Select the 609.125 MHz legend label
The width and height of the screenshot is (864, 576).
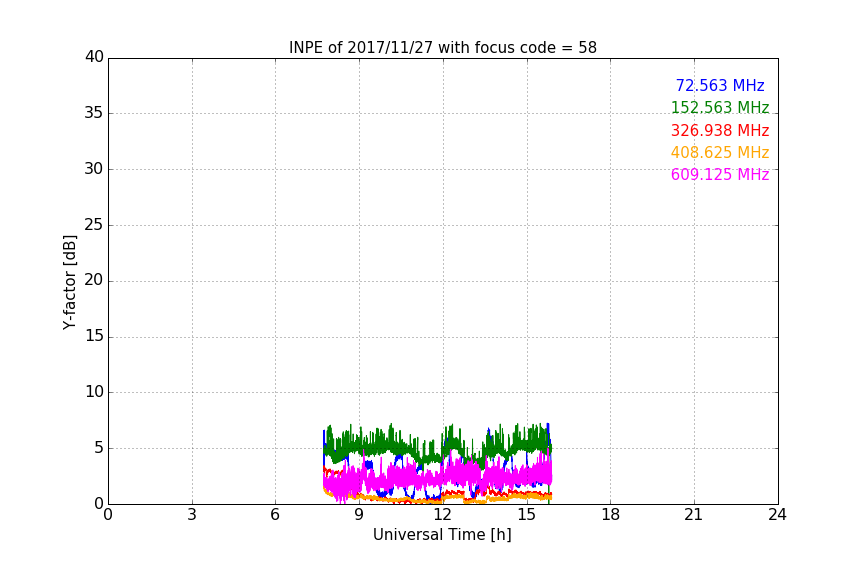(720, 174)
